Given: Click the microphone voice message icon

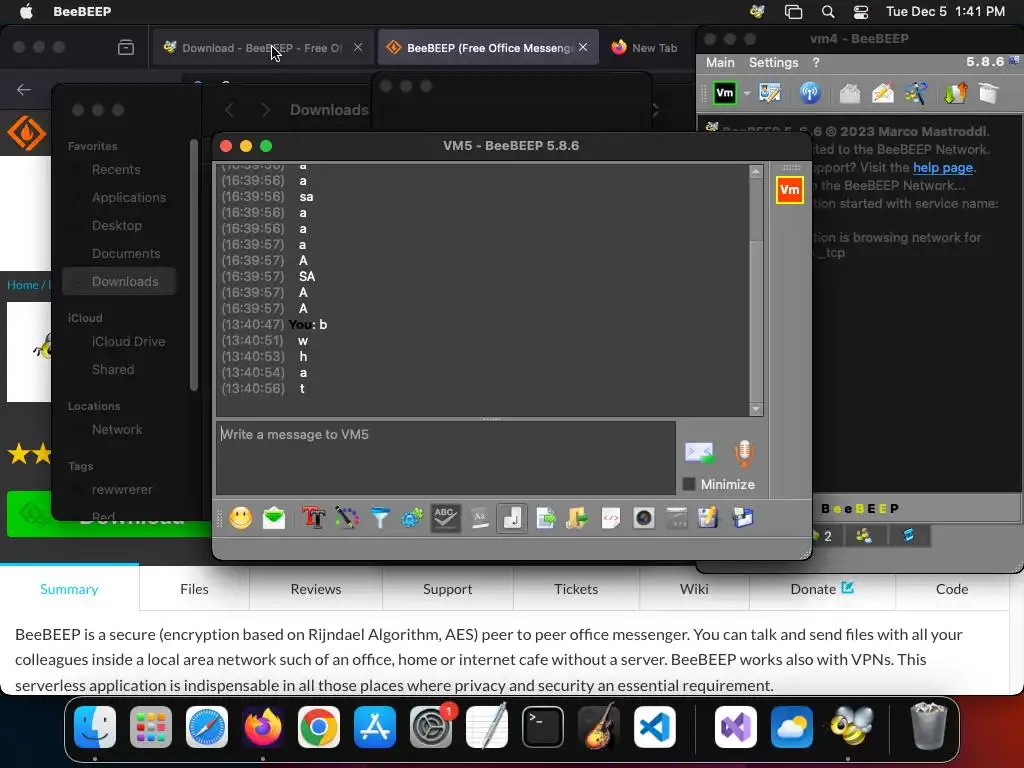Looking at the screenshot, I should pos(744,453).
